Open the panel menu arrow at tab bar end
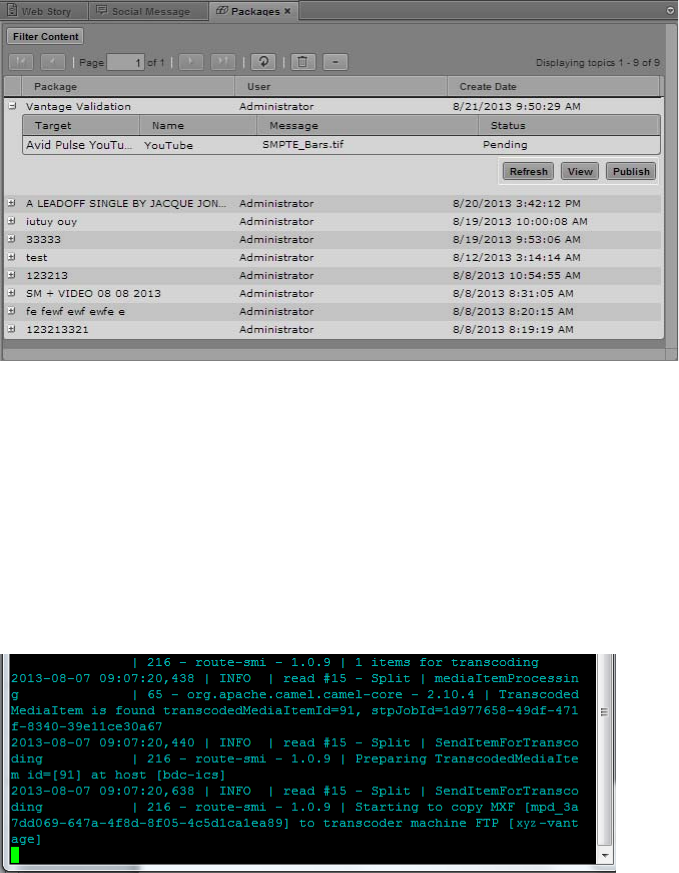 click(x=670, y=11)
